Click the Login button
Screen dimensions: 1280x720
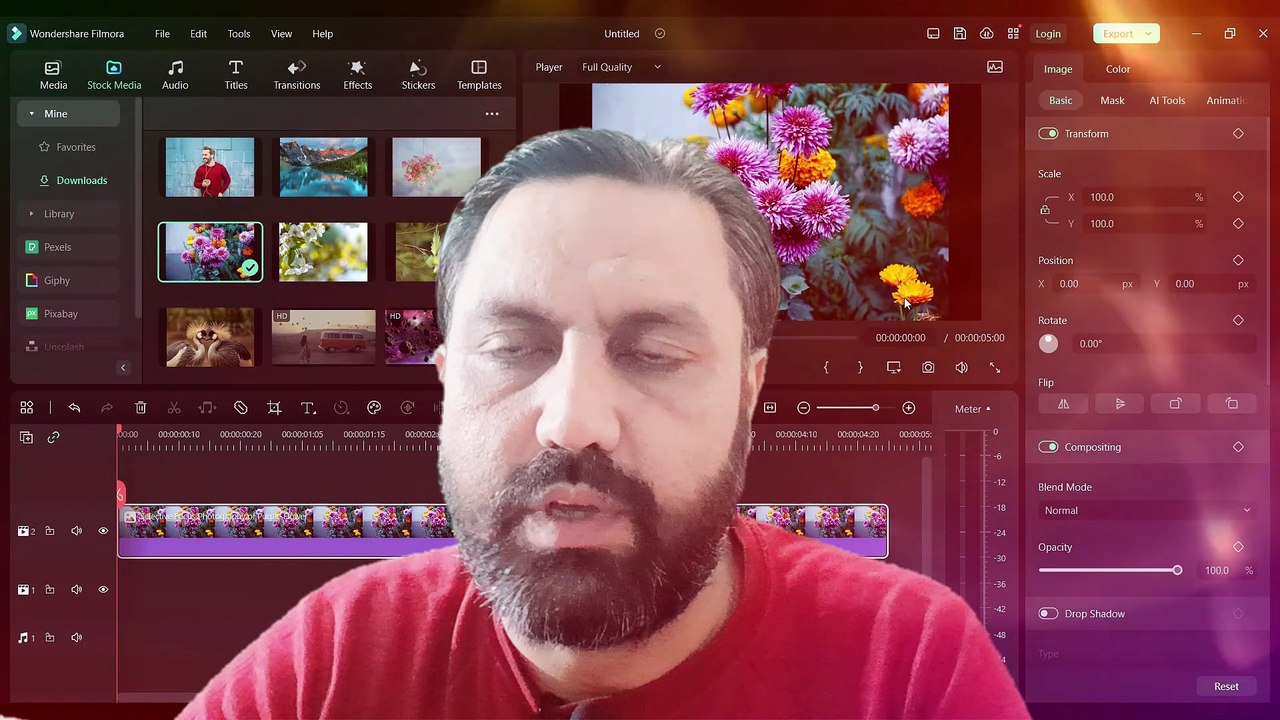click(1048, 34)
